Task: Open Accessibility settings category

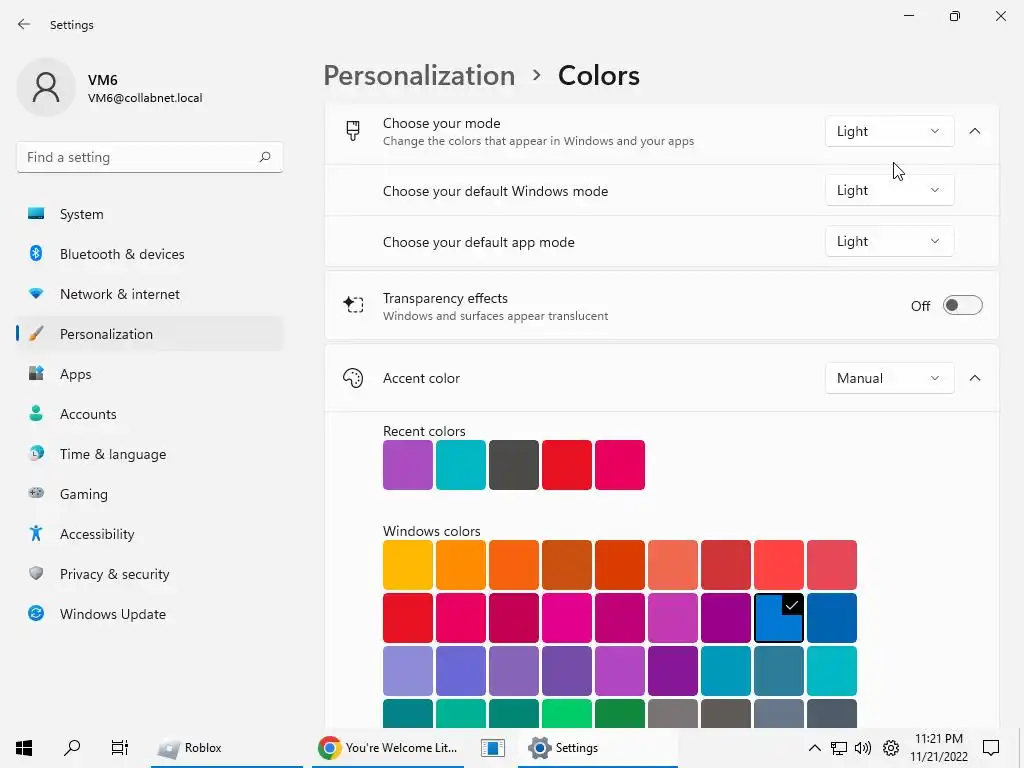Action: [x=150, y=534]
